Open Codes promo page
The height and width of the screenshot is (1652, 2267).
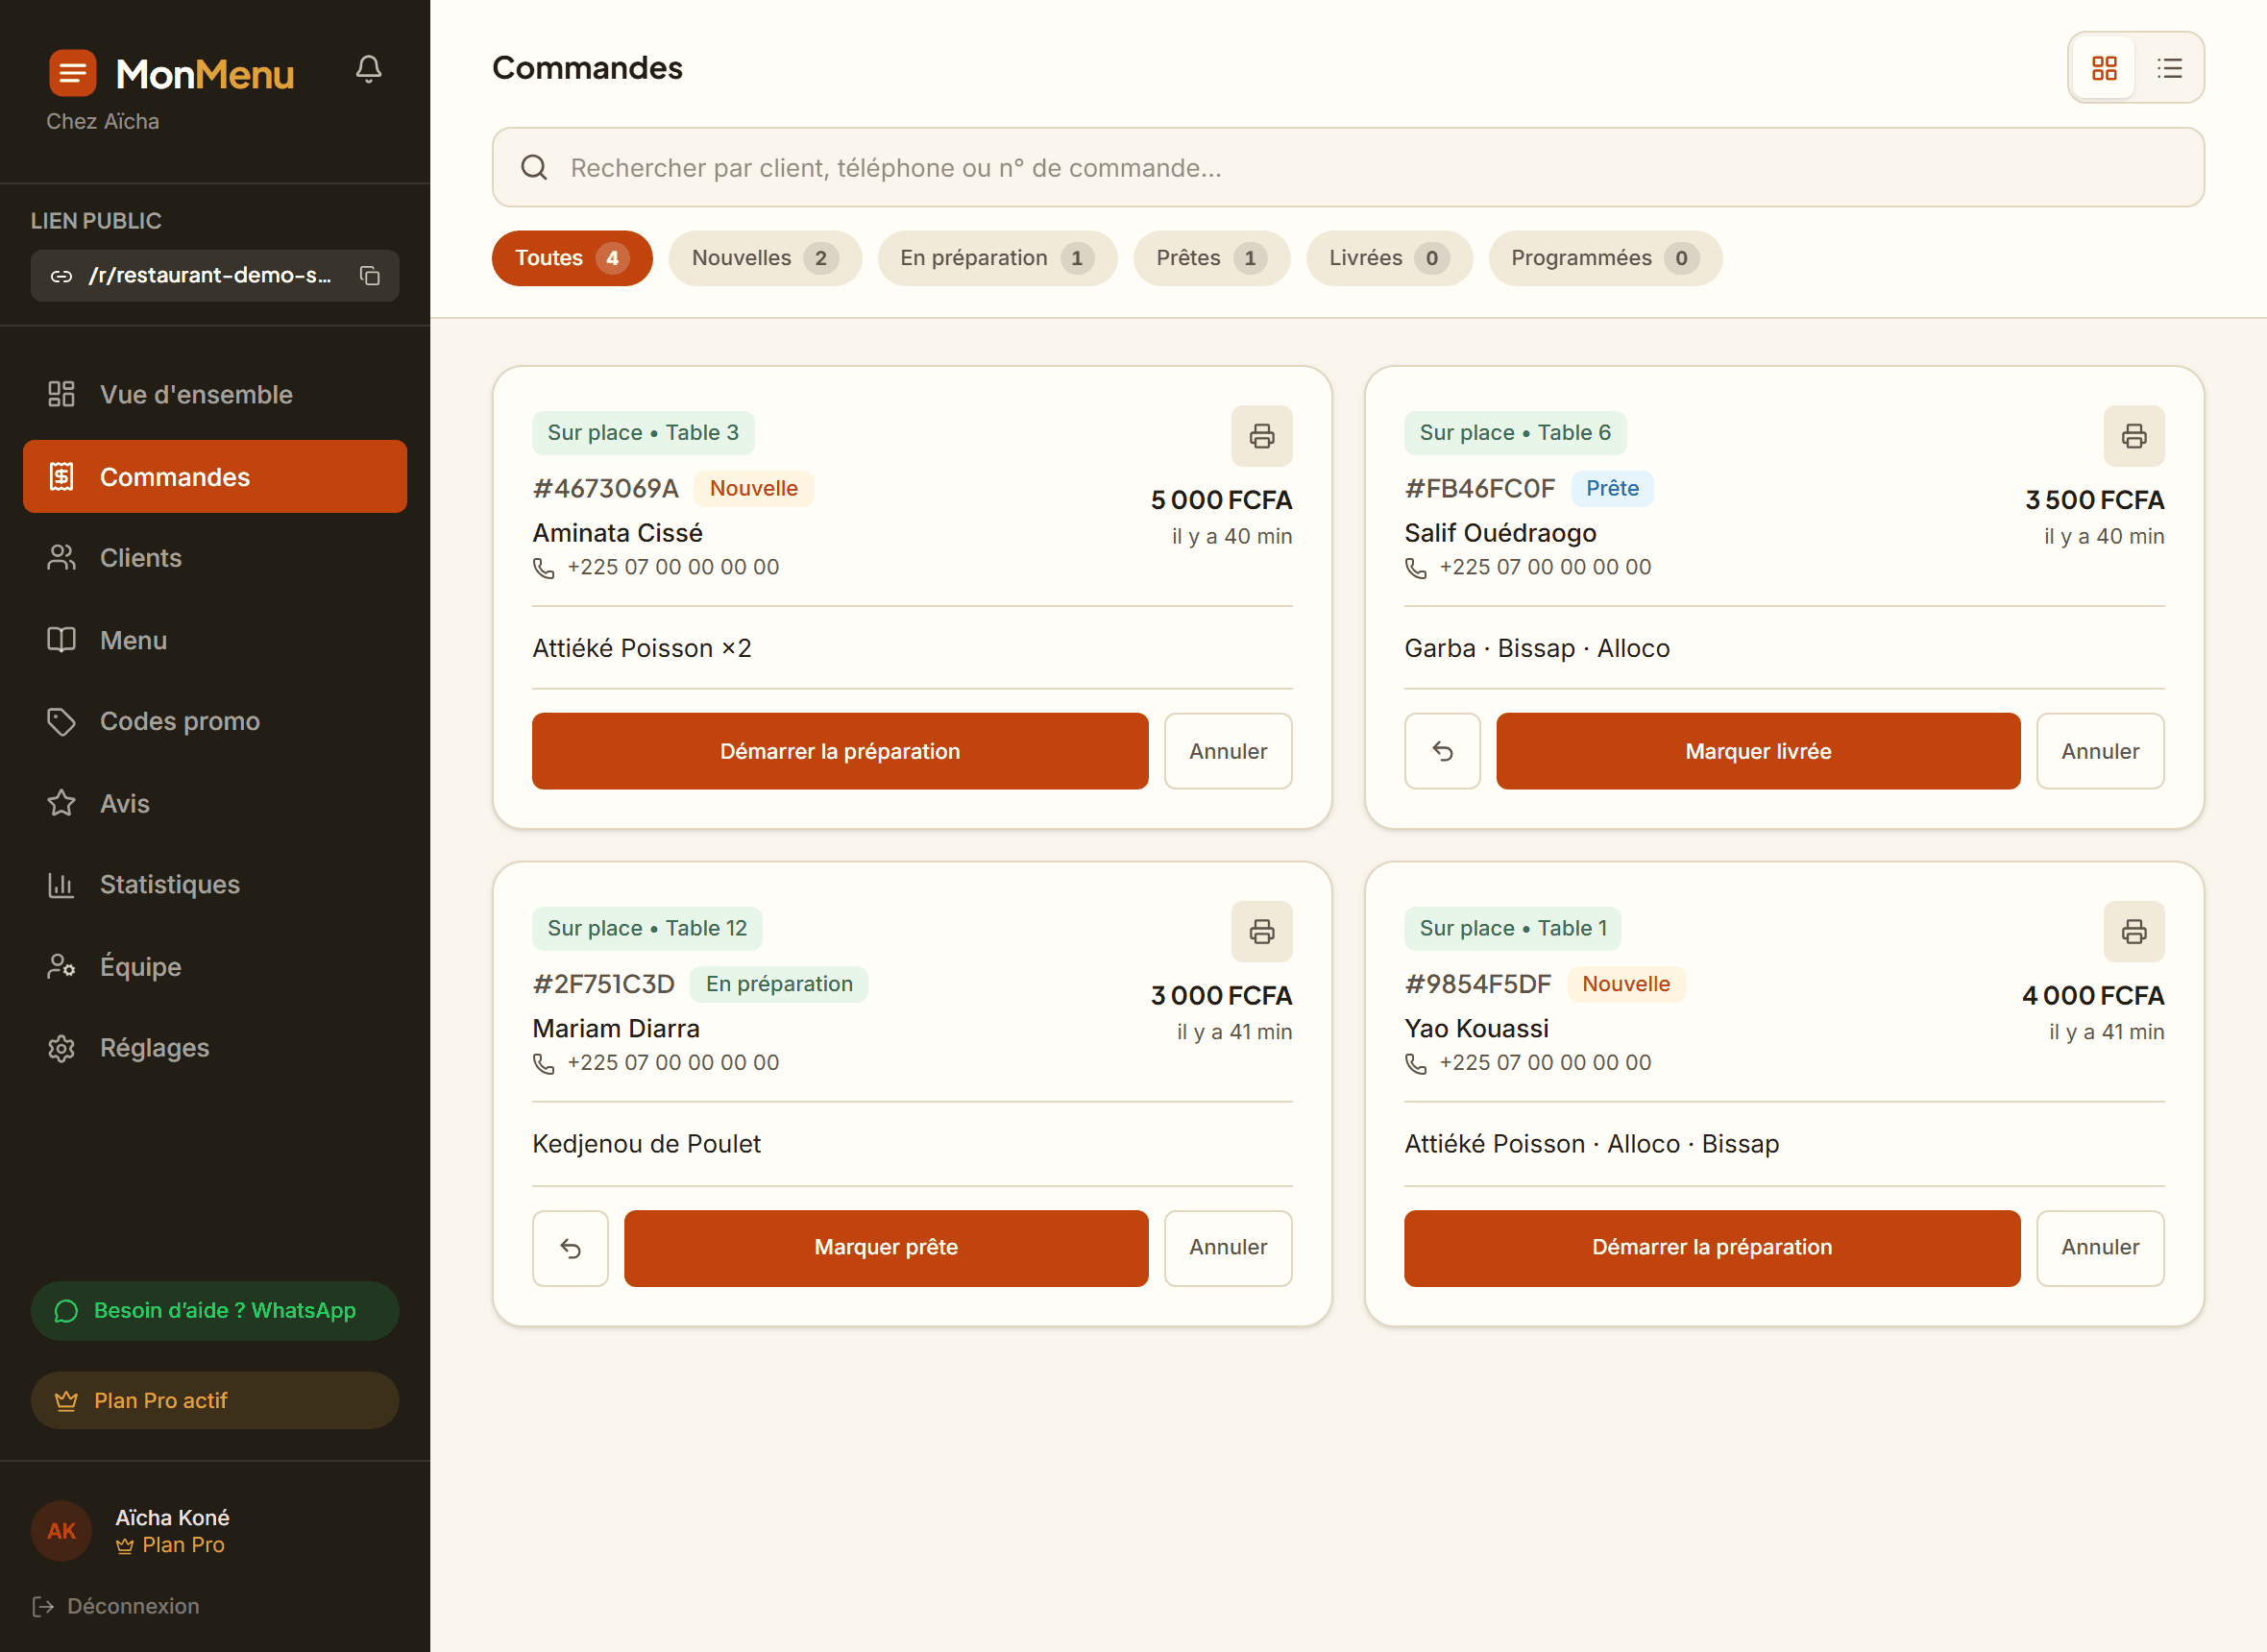(x=214, y=721)
